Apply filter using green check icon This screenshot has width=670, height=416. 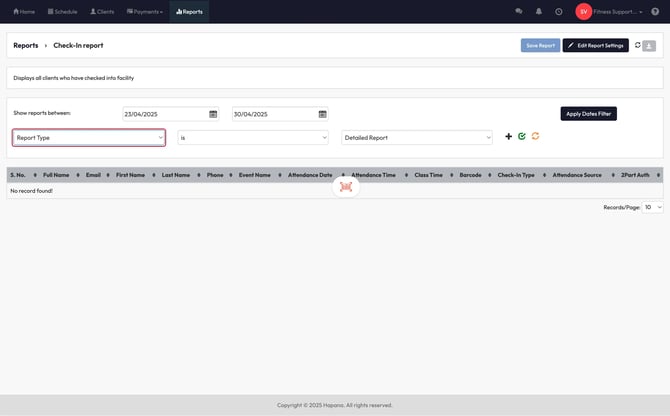(x=522, y=137)
